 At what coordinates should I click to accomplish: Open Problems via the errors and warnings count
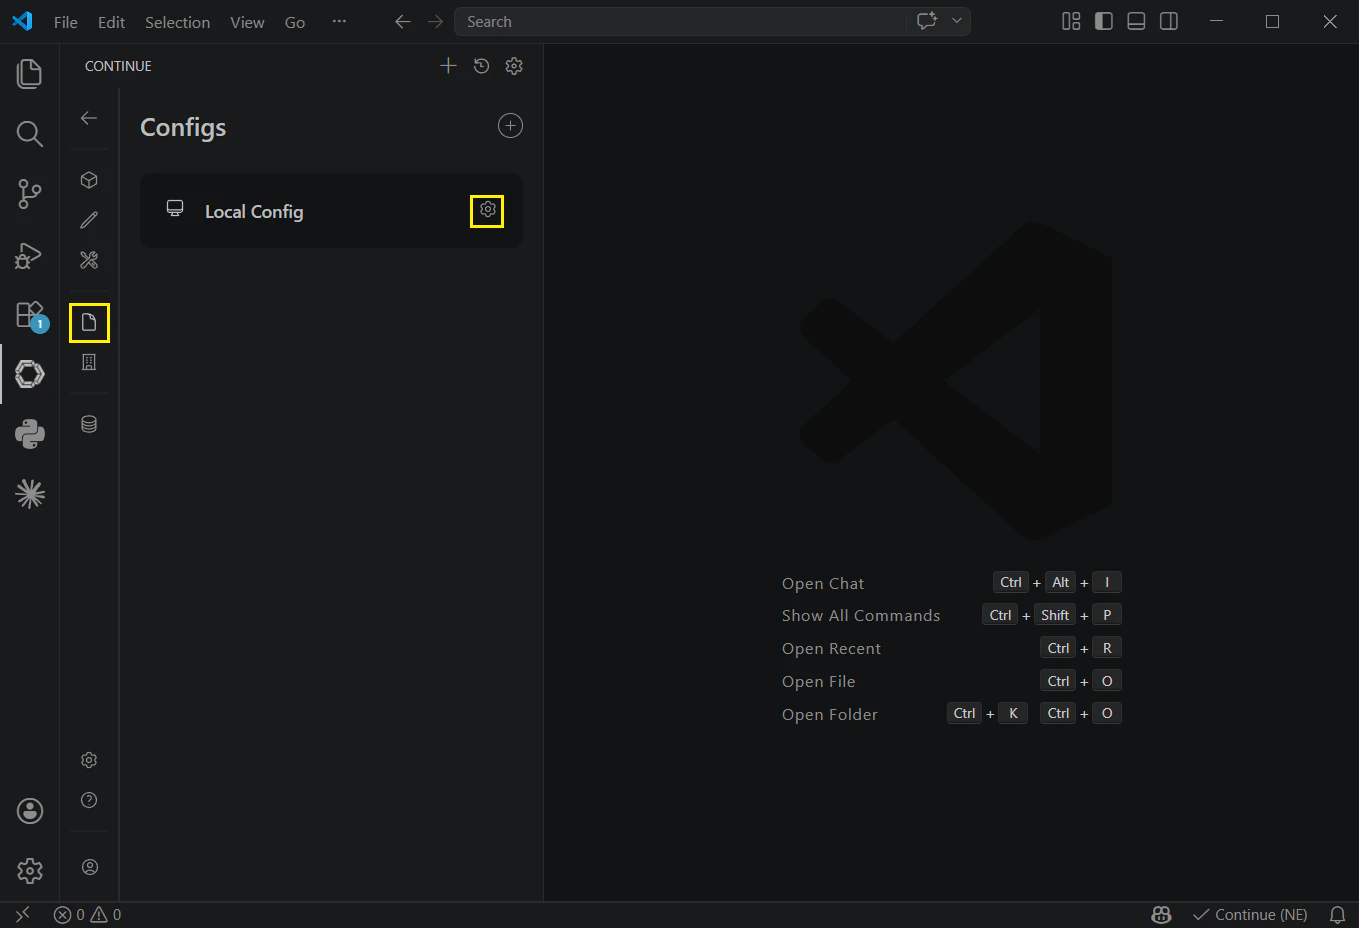pos(87,915)
